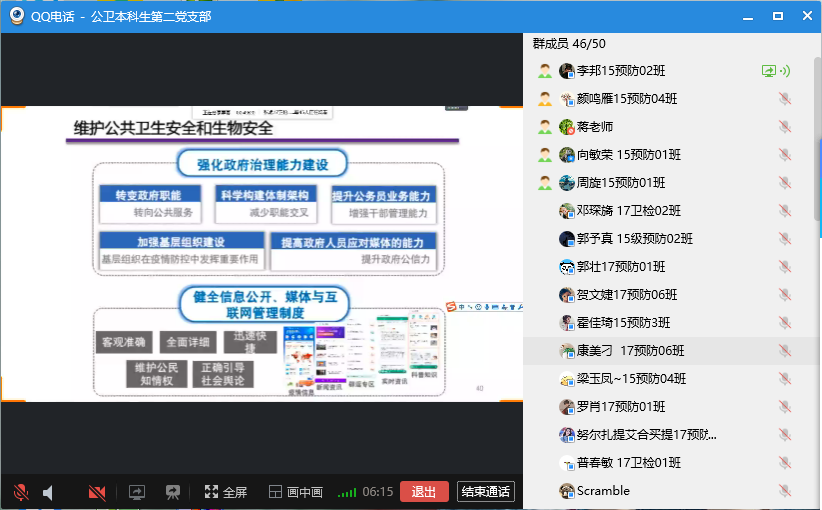
Task: Click the red 退出 button
Action: coord(424,491)
